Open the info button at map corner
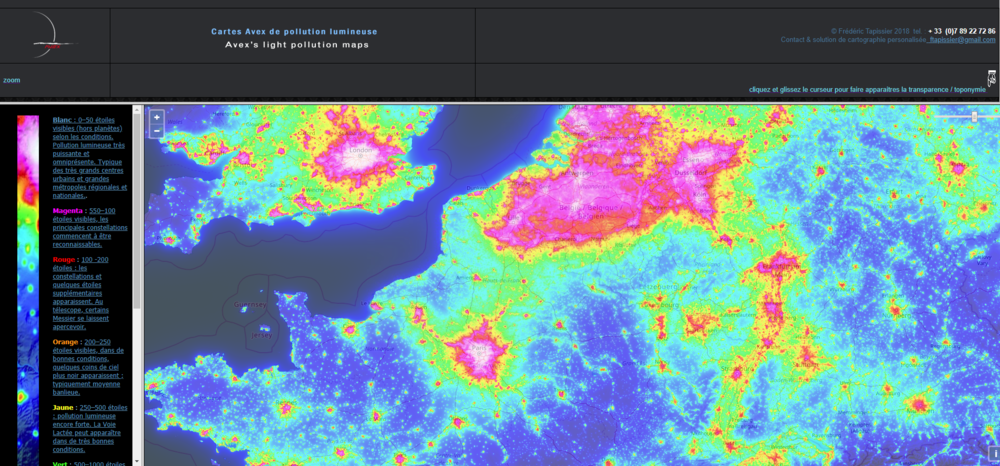Screen dimensions: 1000x466 click(993, 453)
